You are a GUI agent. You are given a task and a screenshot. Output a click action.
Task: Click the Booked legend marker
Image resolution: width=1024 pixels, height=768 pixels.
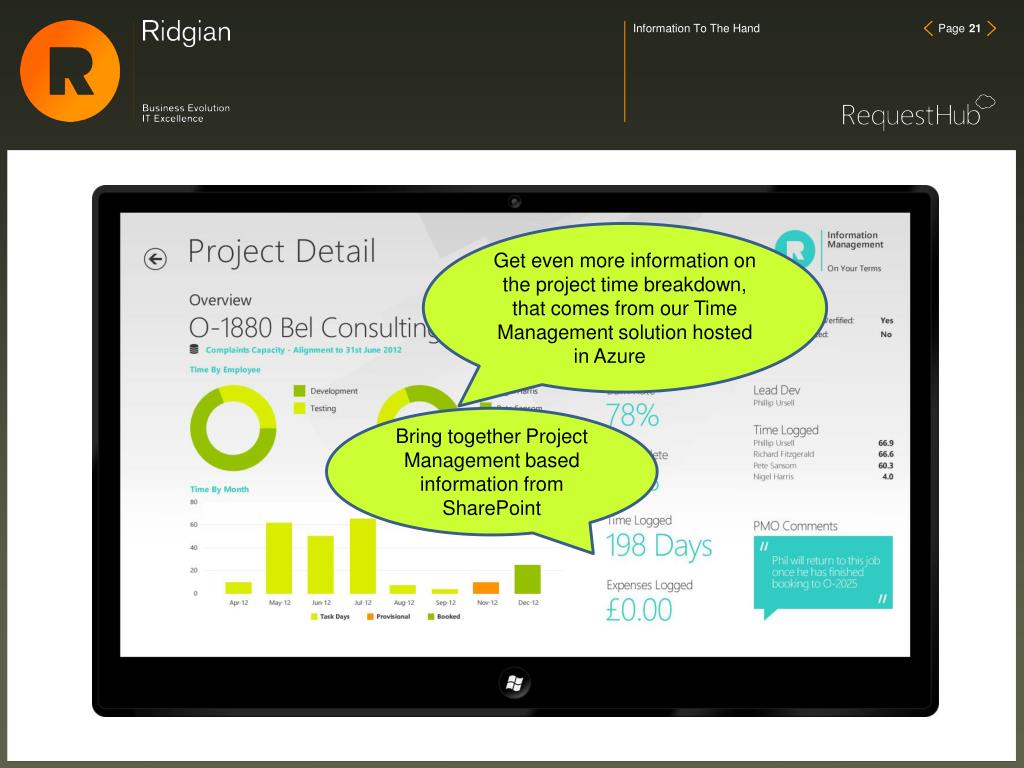click(x=431, y=616)
